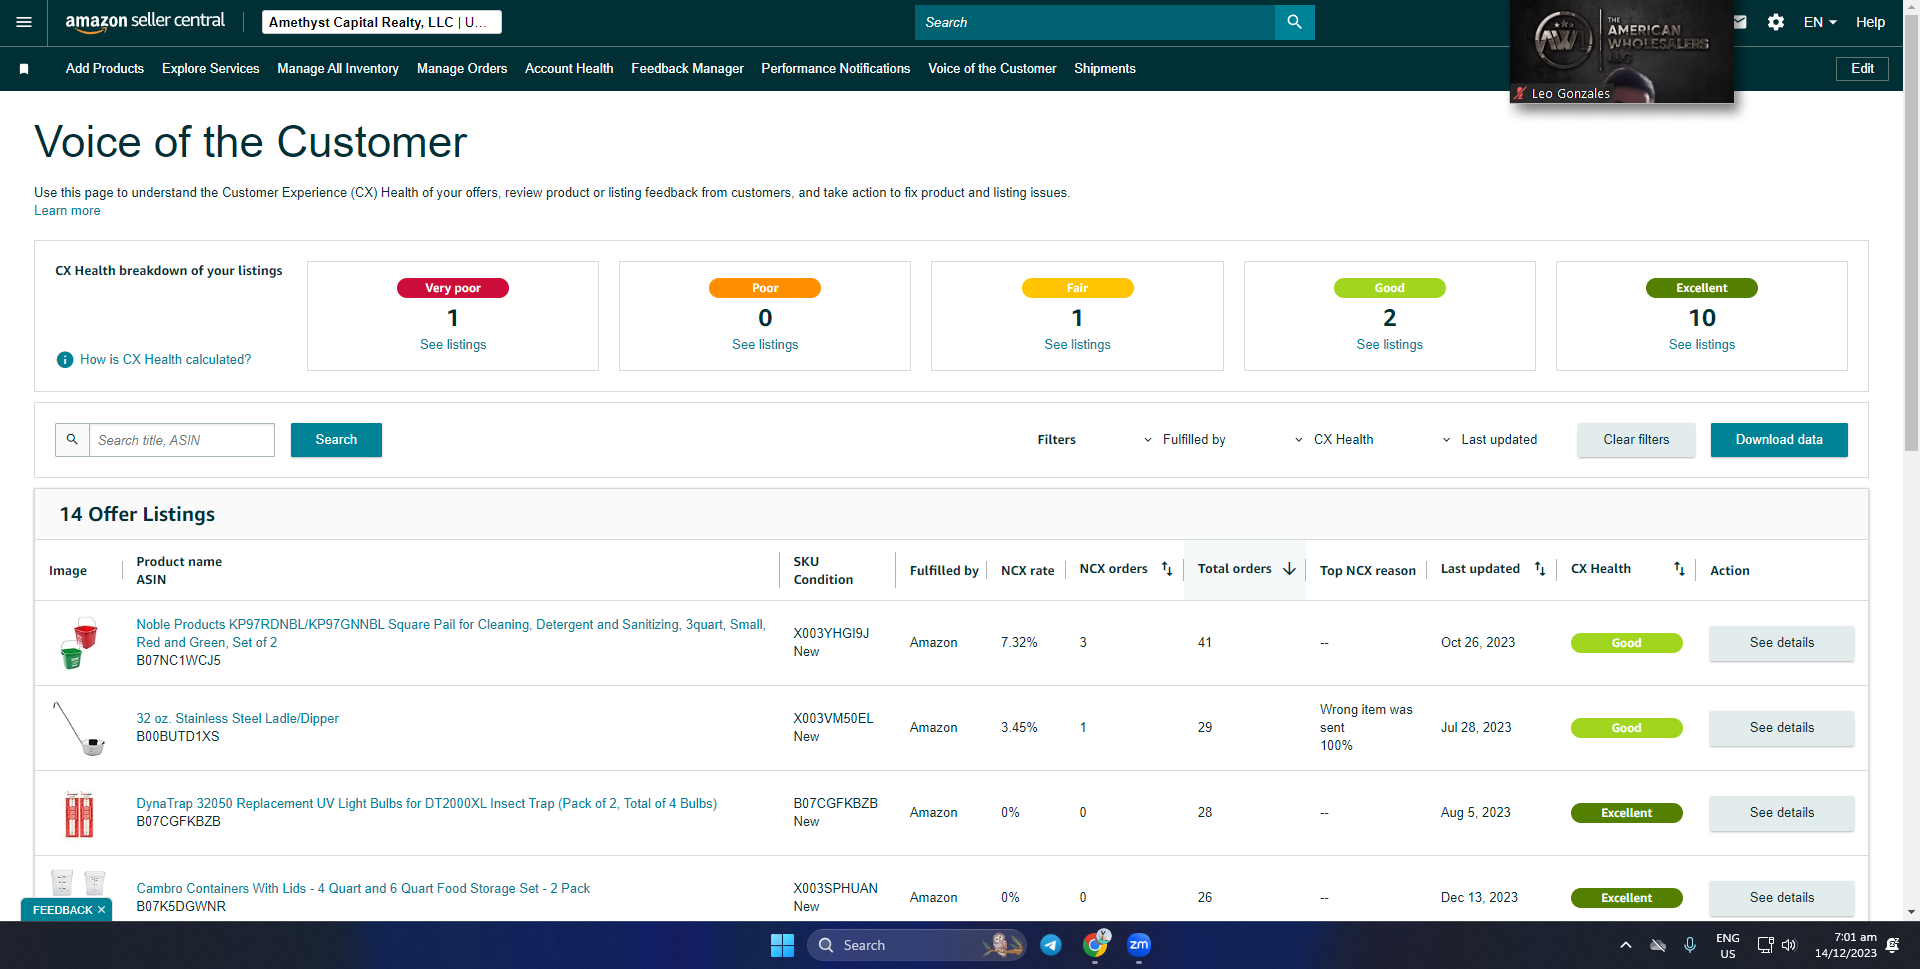The width and height of the screenshot is (1920, 969).
Task: Expand the Fulfilled by filter dropdown
Action: pyautogui.click(x=1185, y=440)
